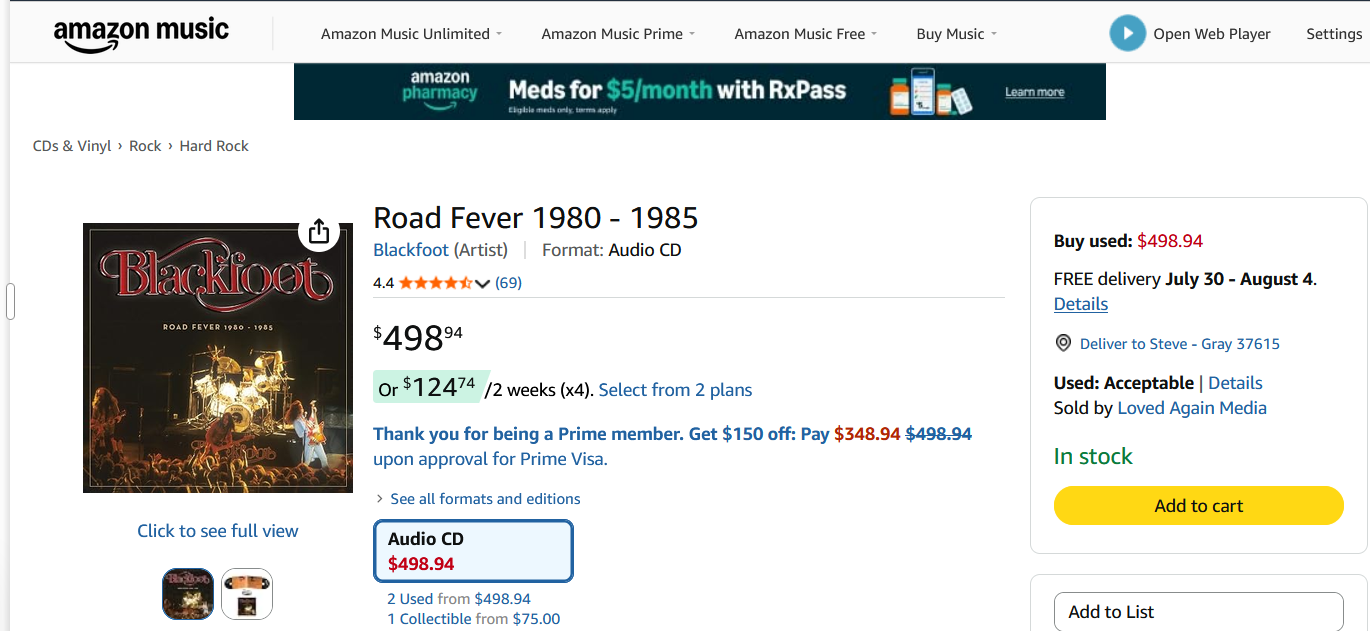Expand the rating breakdown chevron
Image resolution: width=1370 pixels, height=631 pixels.
pyautogui.click(x=482, y=284)
